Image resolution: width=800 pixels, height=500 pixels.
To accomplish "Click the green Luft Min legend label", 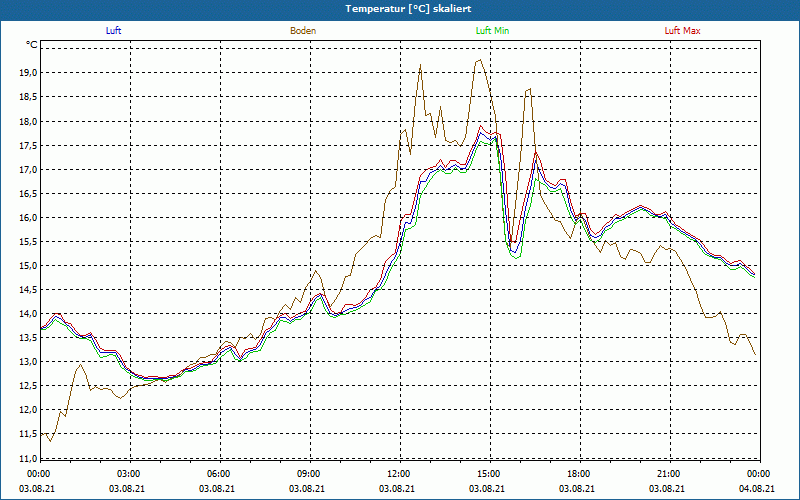I will click(x=492, y=31).
